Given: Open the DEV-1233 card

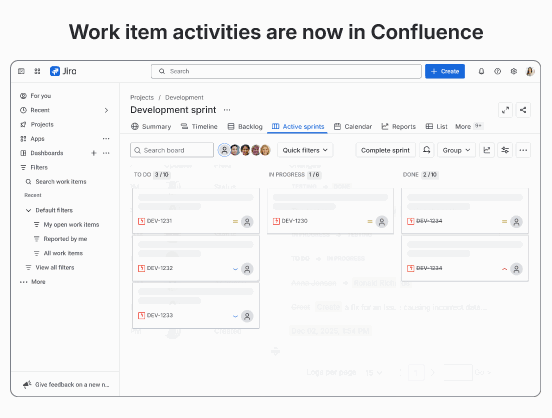Looking at the screenshot, I should point(196,305).
